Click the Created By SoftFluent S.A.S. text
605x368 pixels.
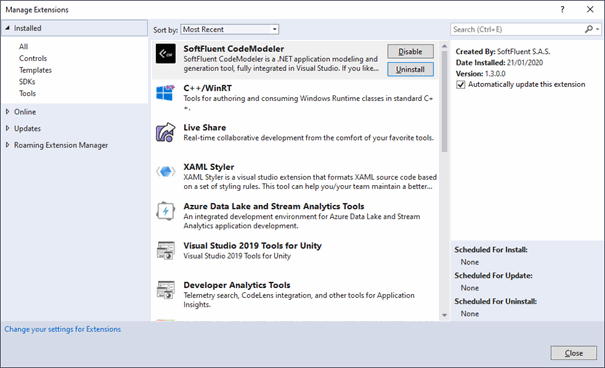(503, 51)
